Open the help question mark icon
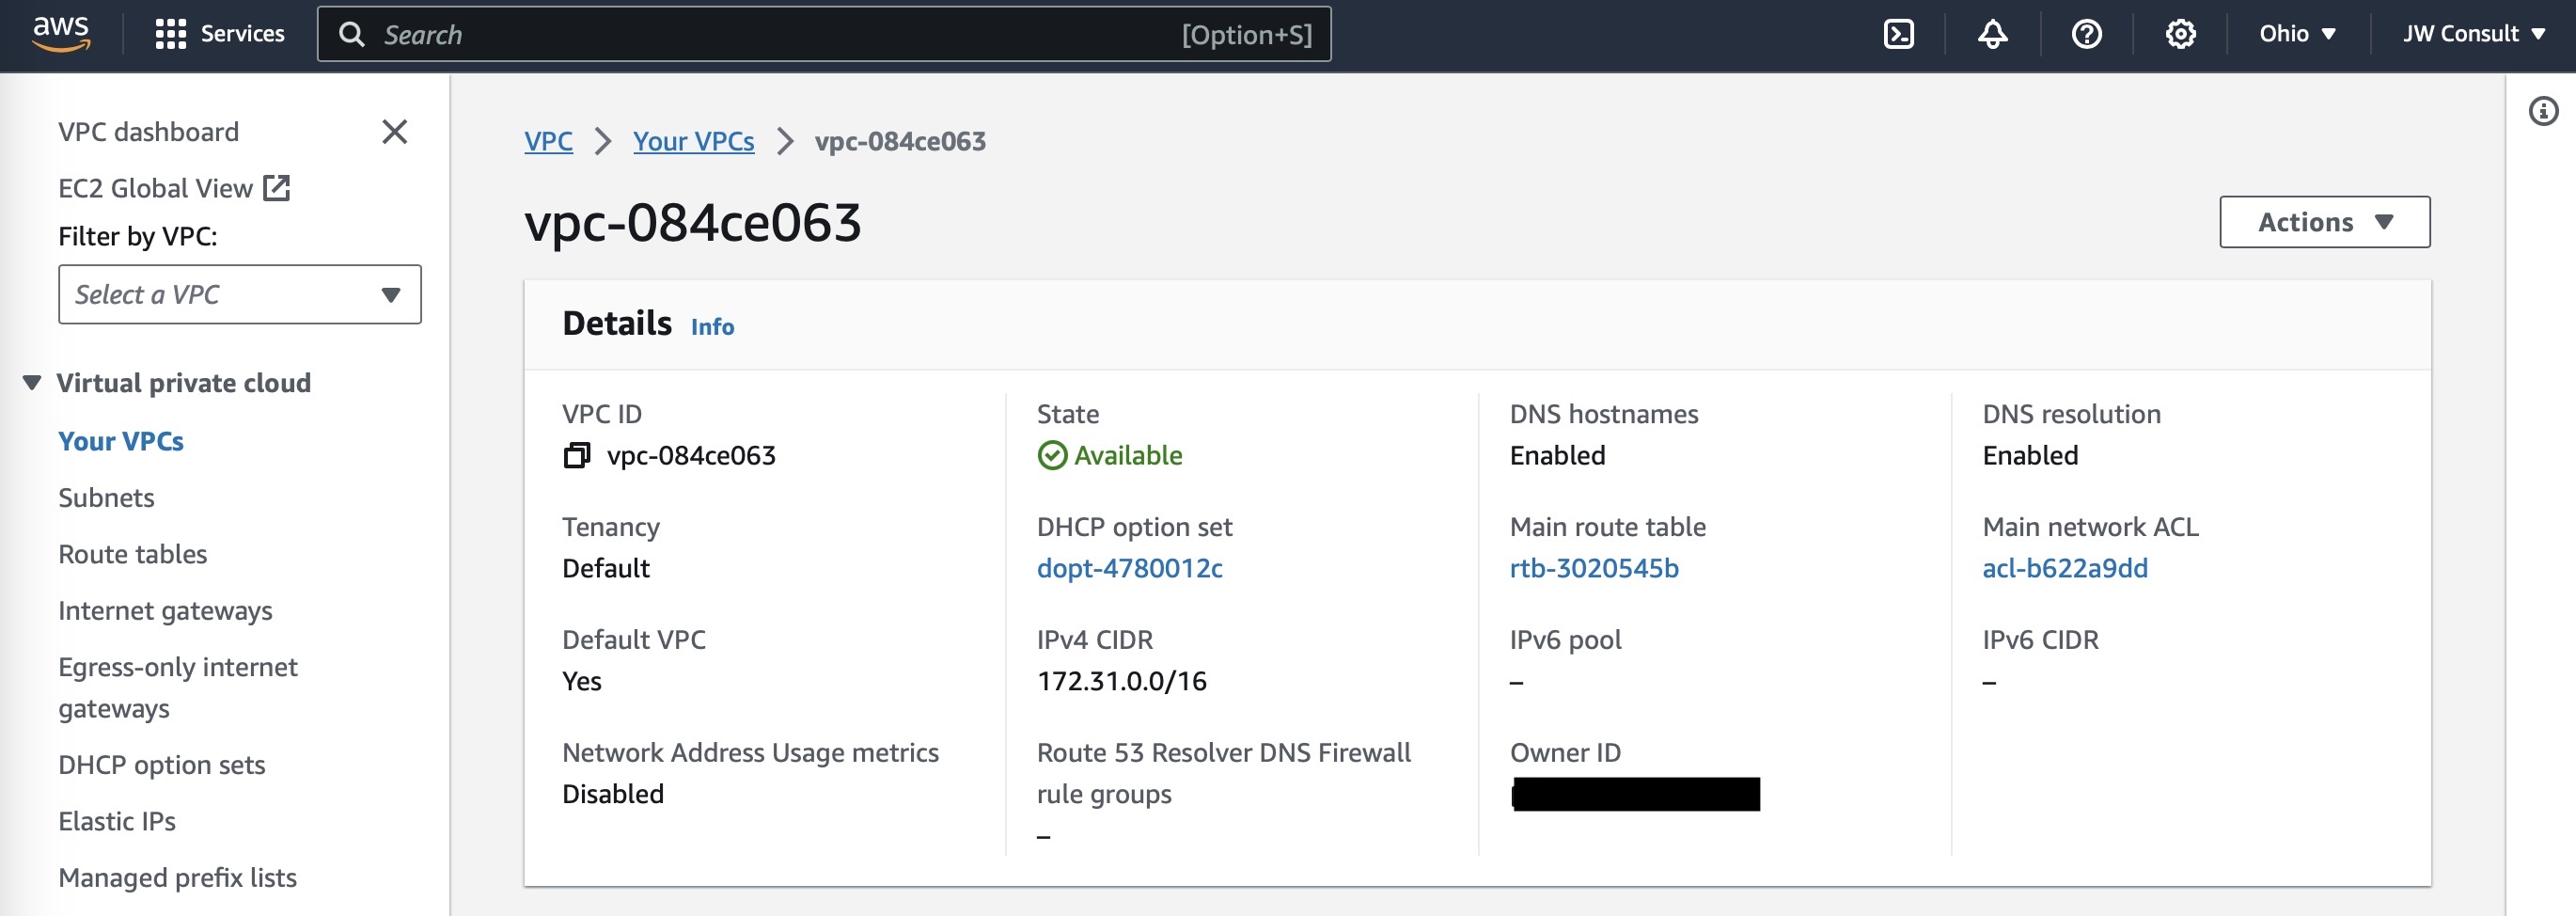2576x916 pixels. 2085,34
